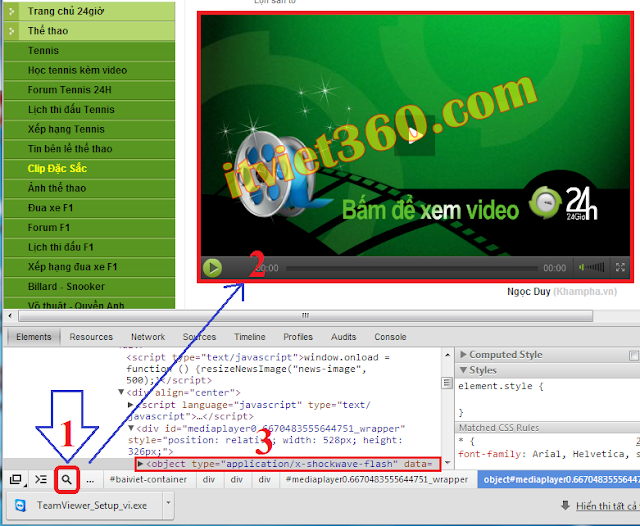640x526 pixels.
Task: Select the object type="application/x-shockwave-flash" line
Action: point(289,464)
